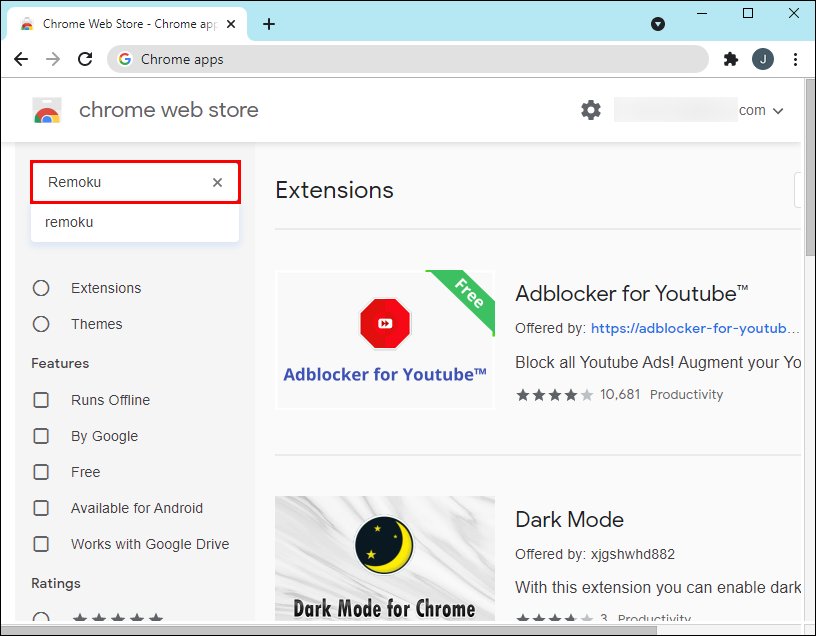The image size is (816, 636).
Task: Click the round dropdown arrow icon in the title bar
Action: pos(658,24)
